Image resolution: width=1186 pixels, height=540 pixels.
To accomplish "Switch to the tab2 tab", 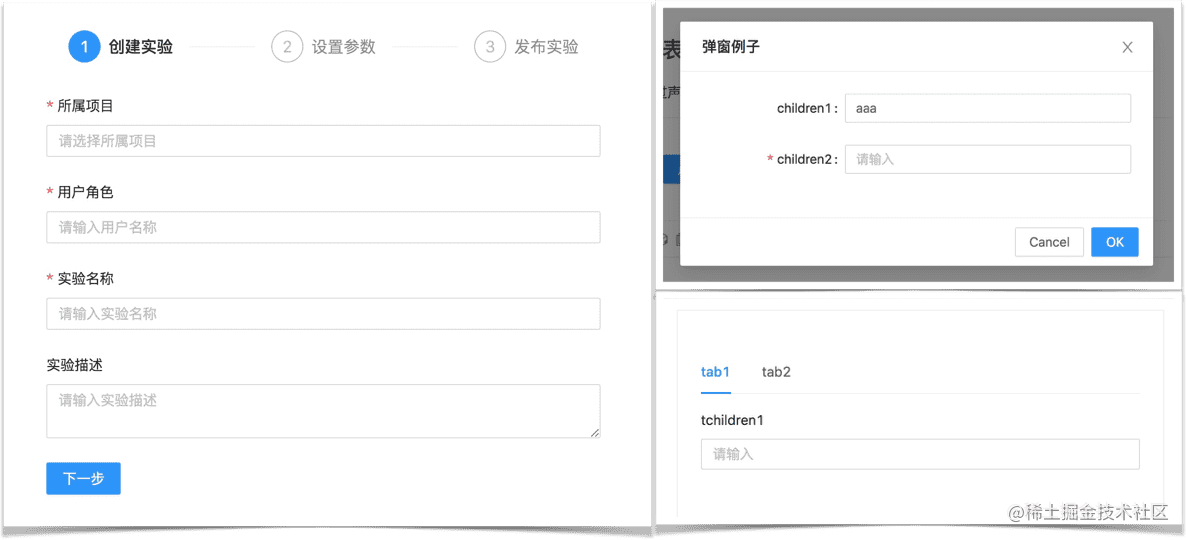I will pos(776,371).
